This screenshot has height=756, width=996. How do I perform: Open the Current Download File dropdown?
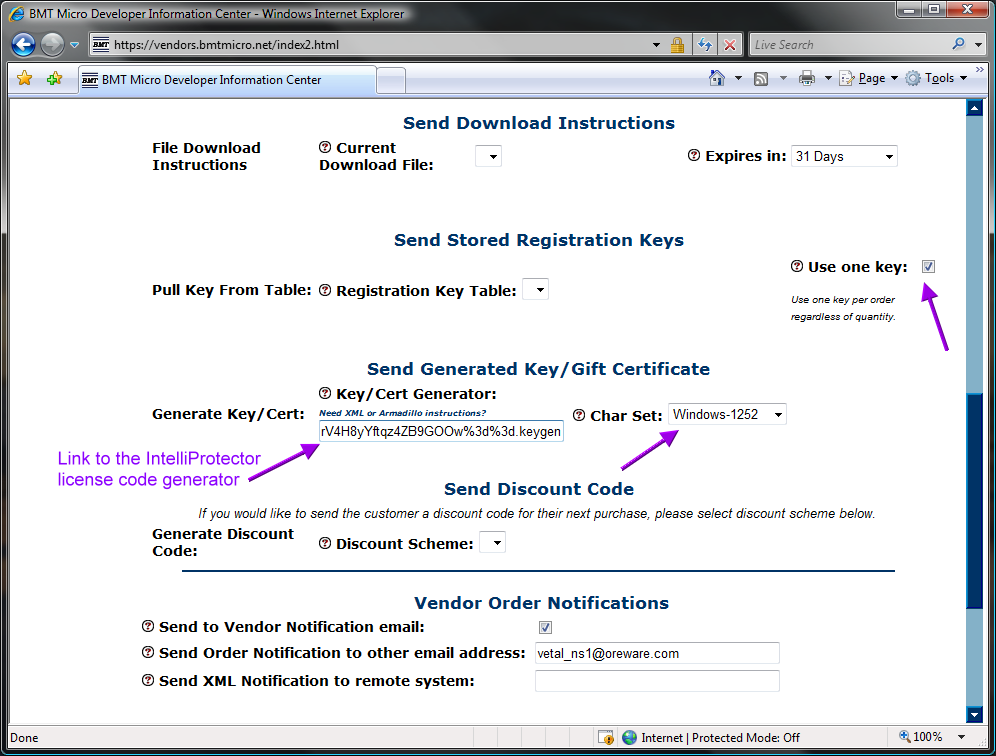pos(488,156)
